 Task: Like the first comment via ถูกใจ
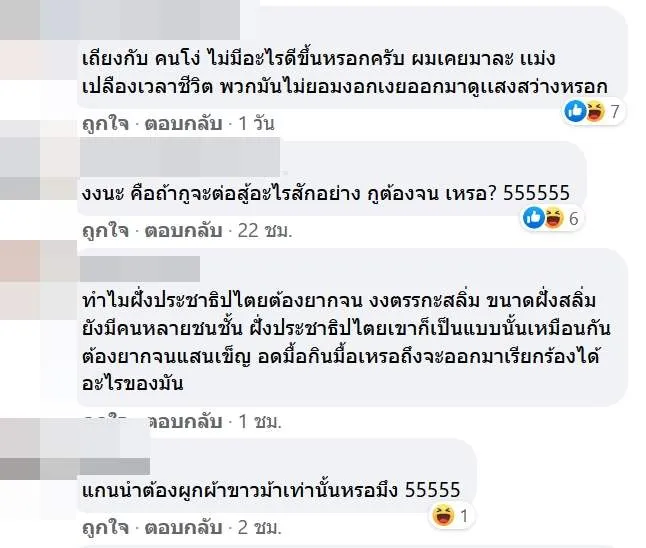point(105,124)
